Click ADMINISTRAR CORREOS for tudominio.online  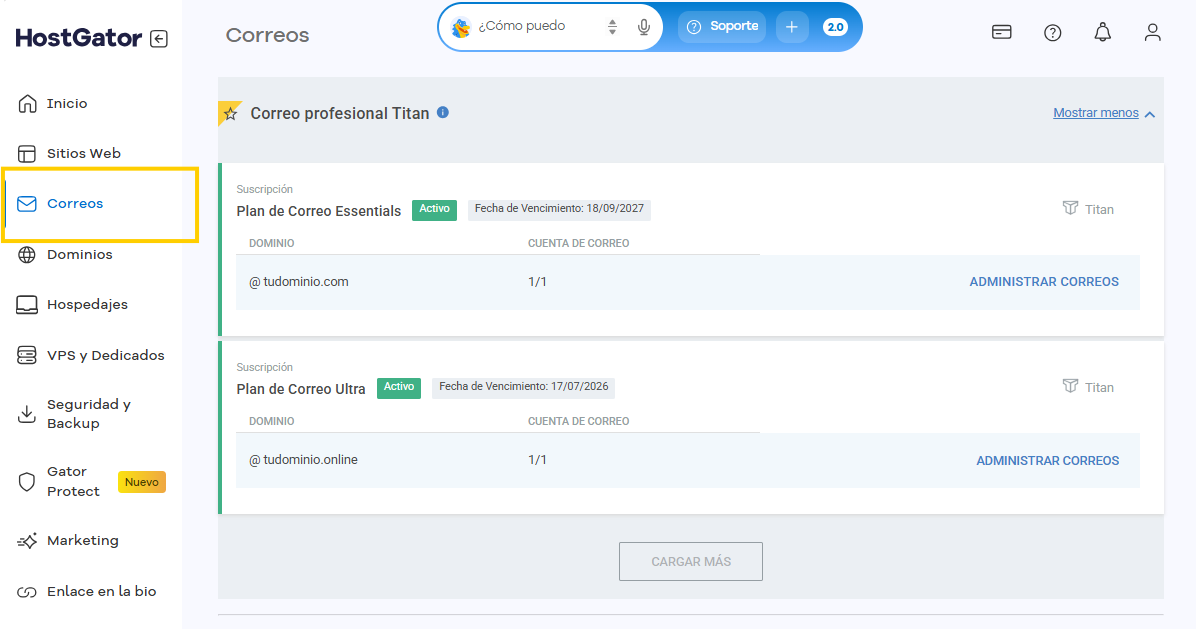click(x=1047, y=461)
